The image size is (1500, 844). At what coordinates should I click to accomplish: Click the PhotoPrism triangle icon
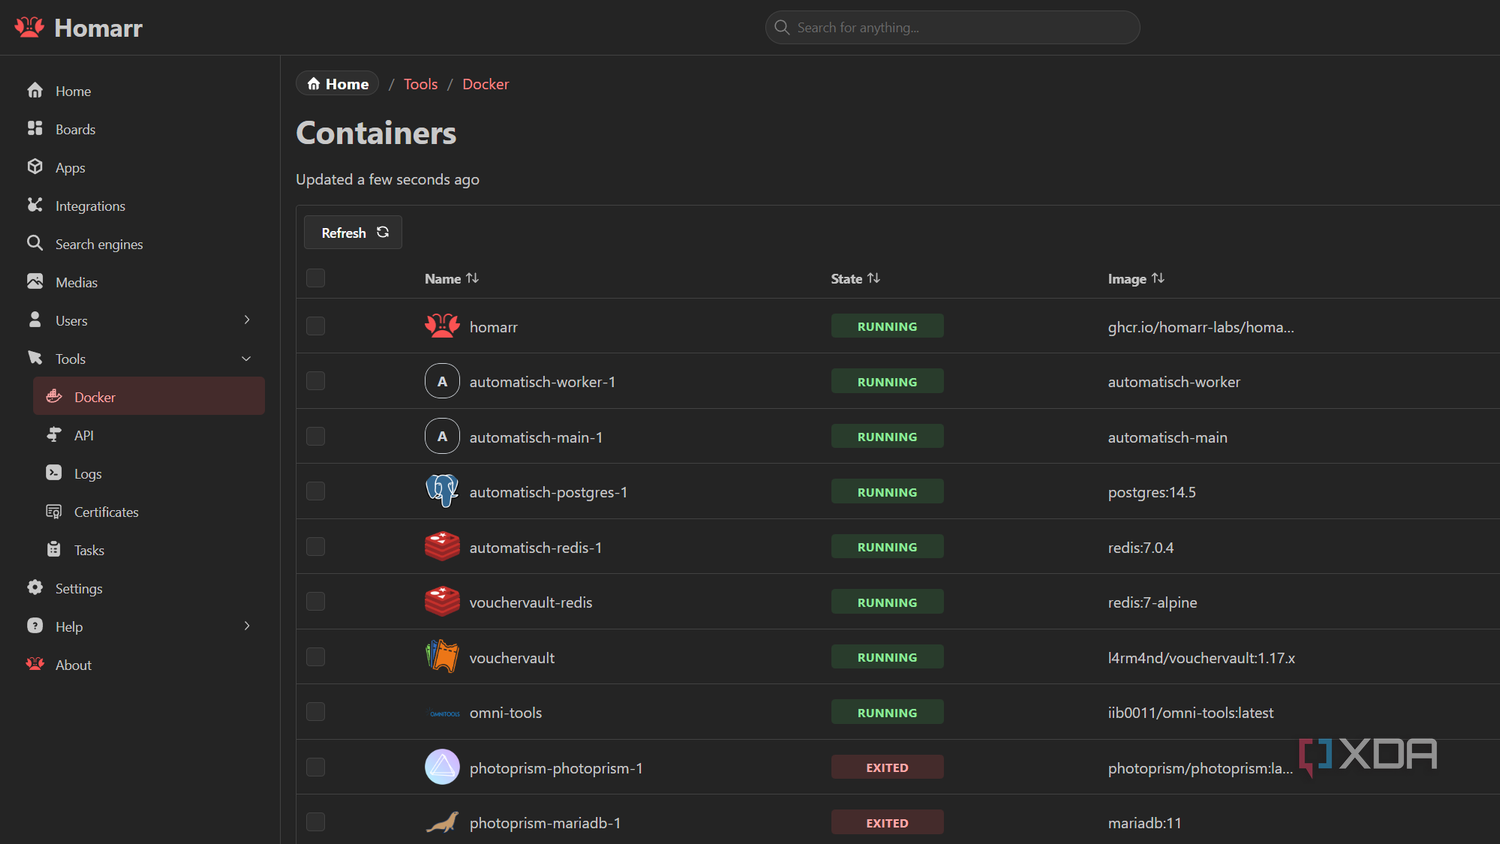442,767
